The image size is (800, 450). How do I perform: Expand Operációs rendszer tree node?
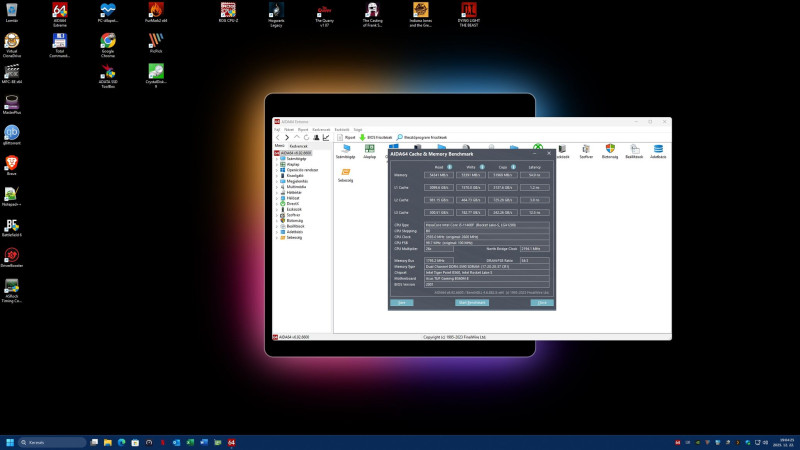pos(277,170)
